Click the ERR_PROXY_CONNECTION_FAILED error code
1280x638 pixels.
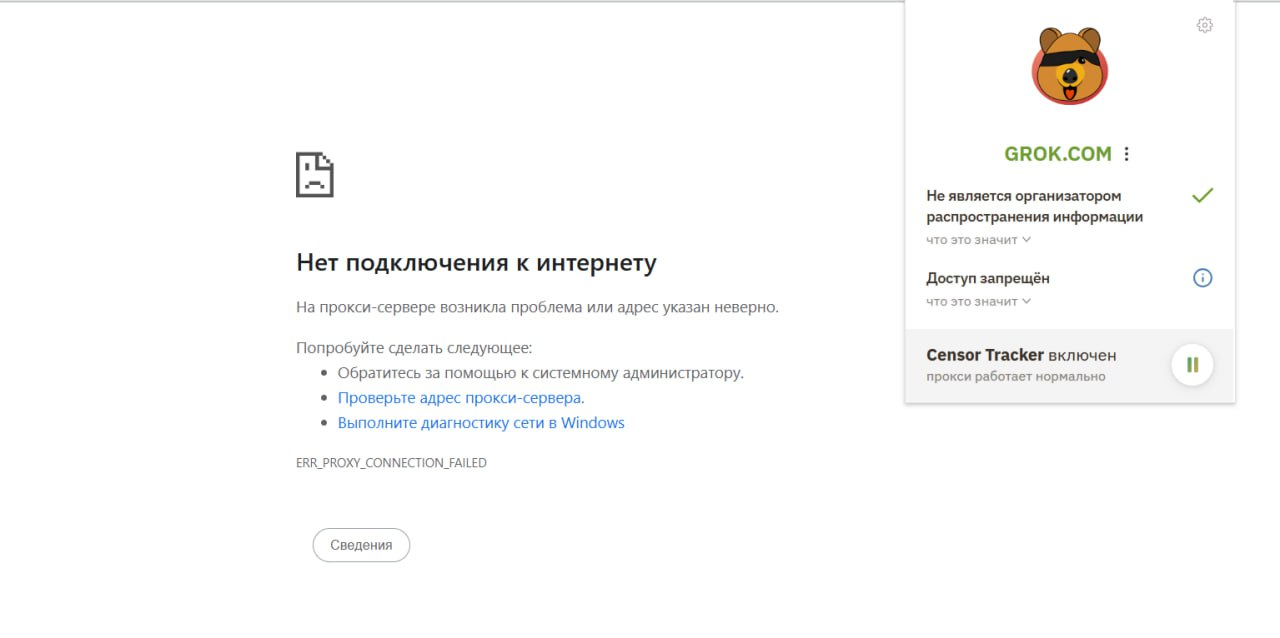pos(391,463)
